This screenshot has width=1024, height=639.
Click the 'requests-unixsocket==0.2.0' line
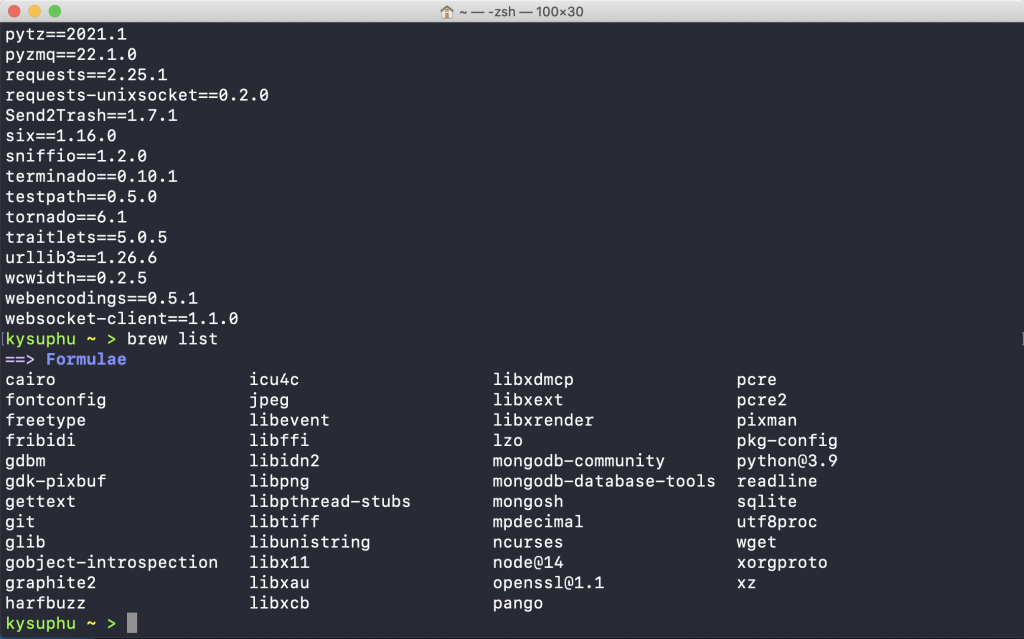pos(137,95)
